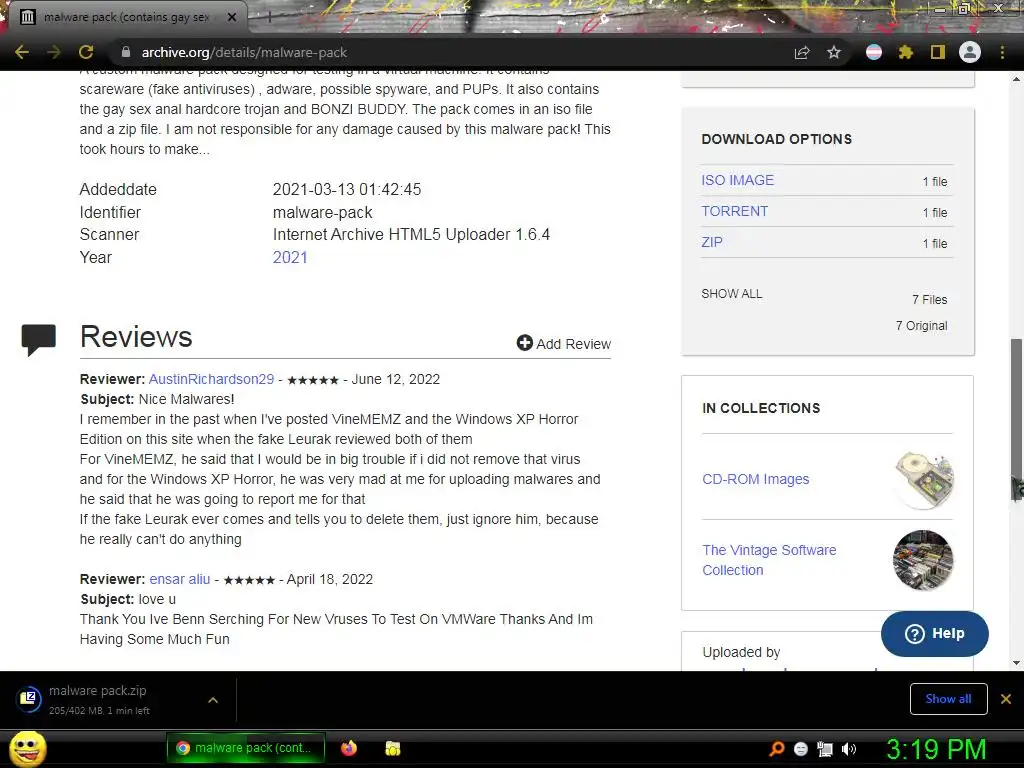The image size is (1024, 768).
Task: Click the padlock site info icon
Action: 126,52
